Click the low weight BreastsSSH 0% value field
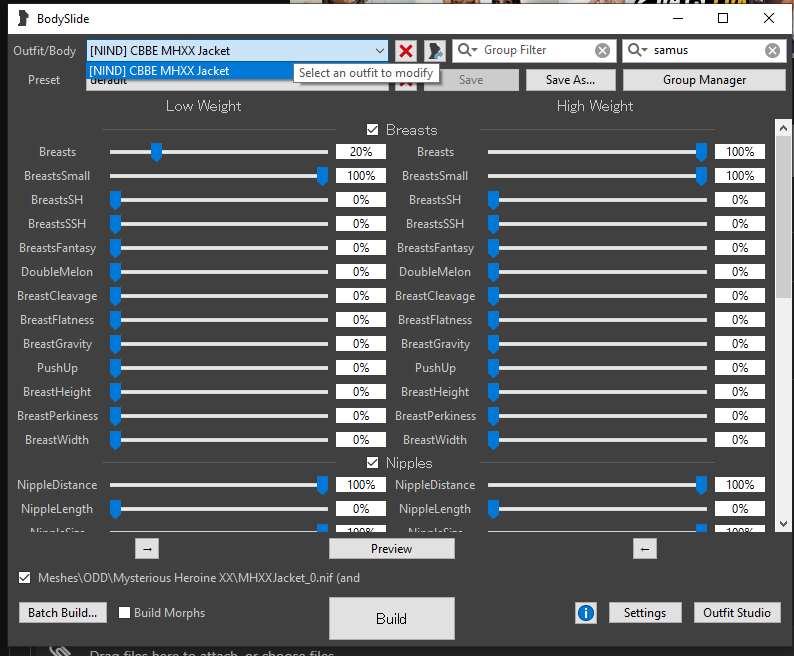Image resolution: width=794 pixels, height=656 pixels. click(x=361, y=224)
